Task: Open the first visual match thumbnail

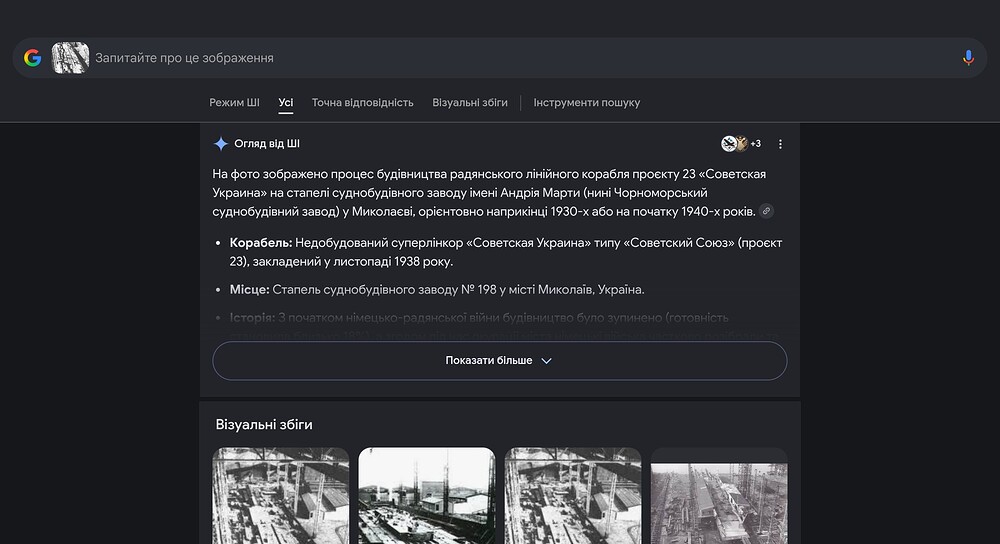Action: [281, 496]
